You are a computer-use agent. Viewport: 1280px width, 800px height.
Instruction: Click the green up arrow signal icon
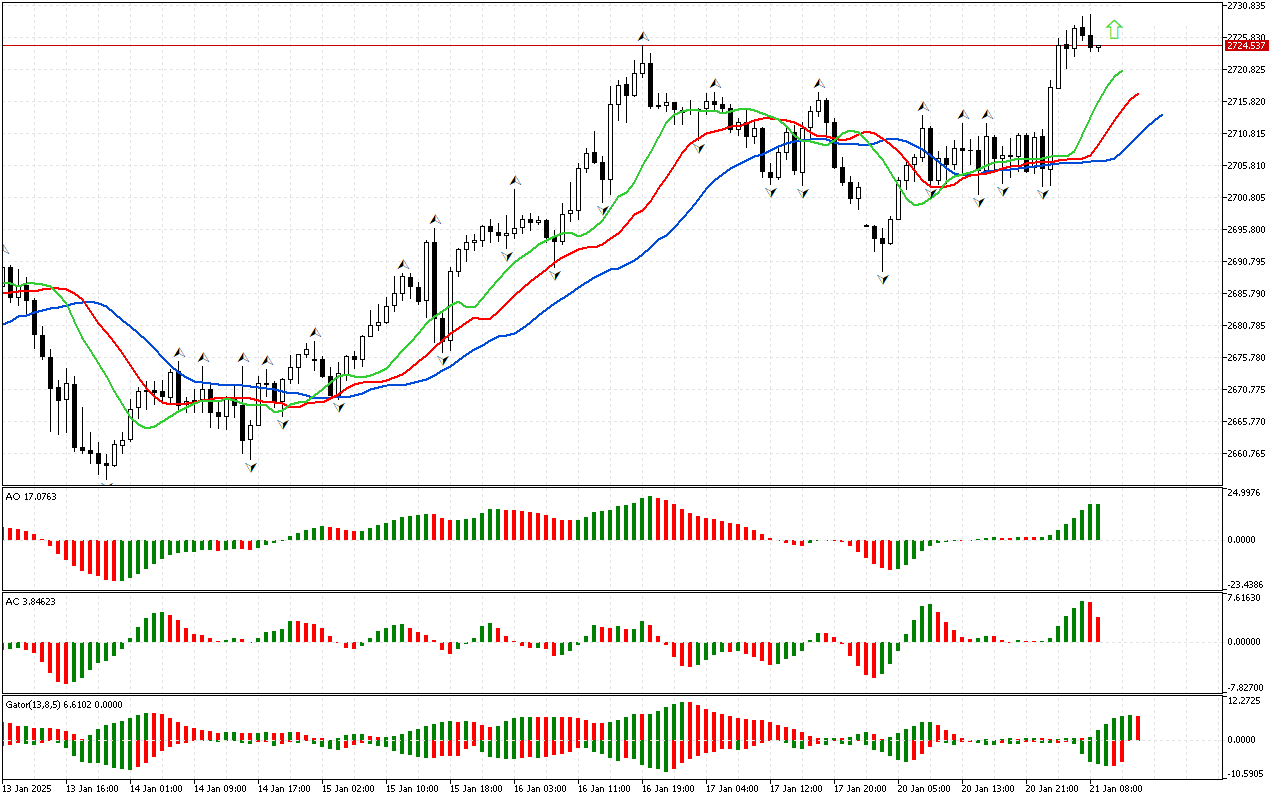1114,30
